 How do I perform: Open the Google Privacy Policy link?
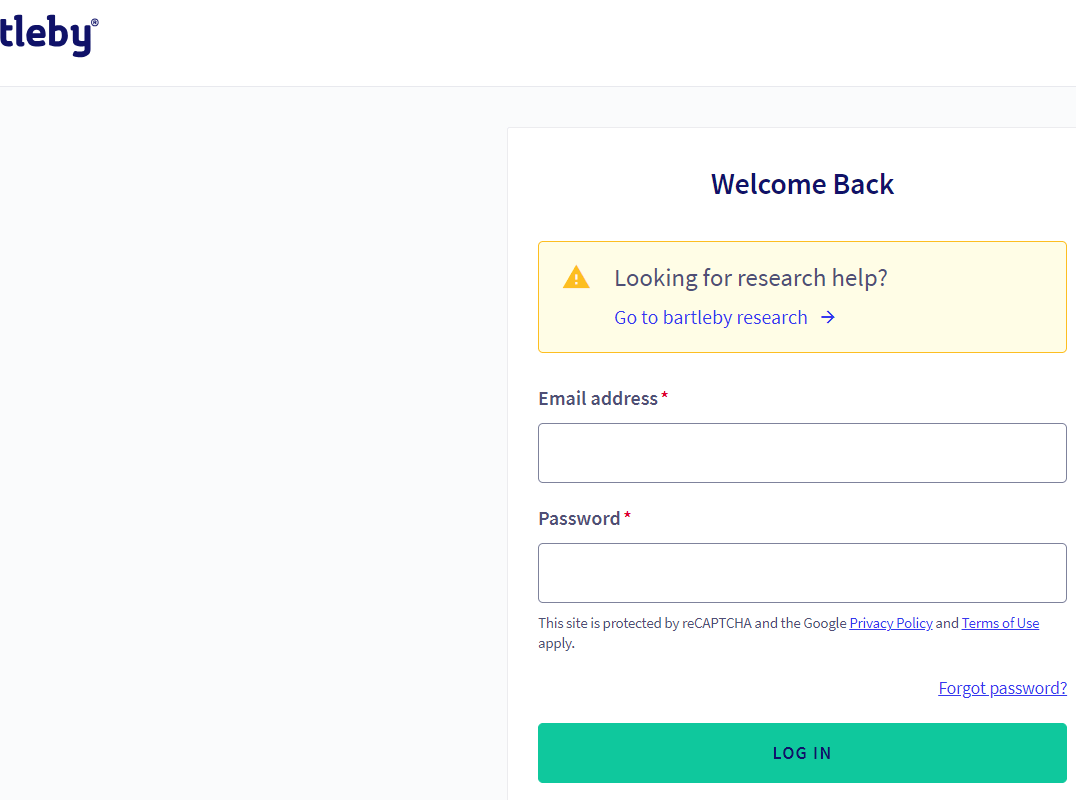tap(890, 623)
